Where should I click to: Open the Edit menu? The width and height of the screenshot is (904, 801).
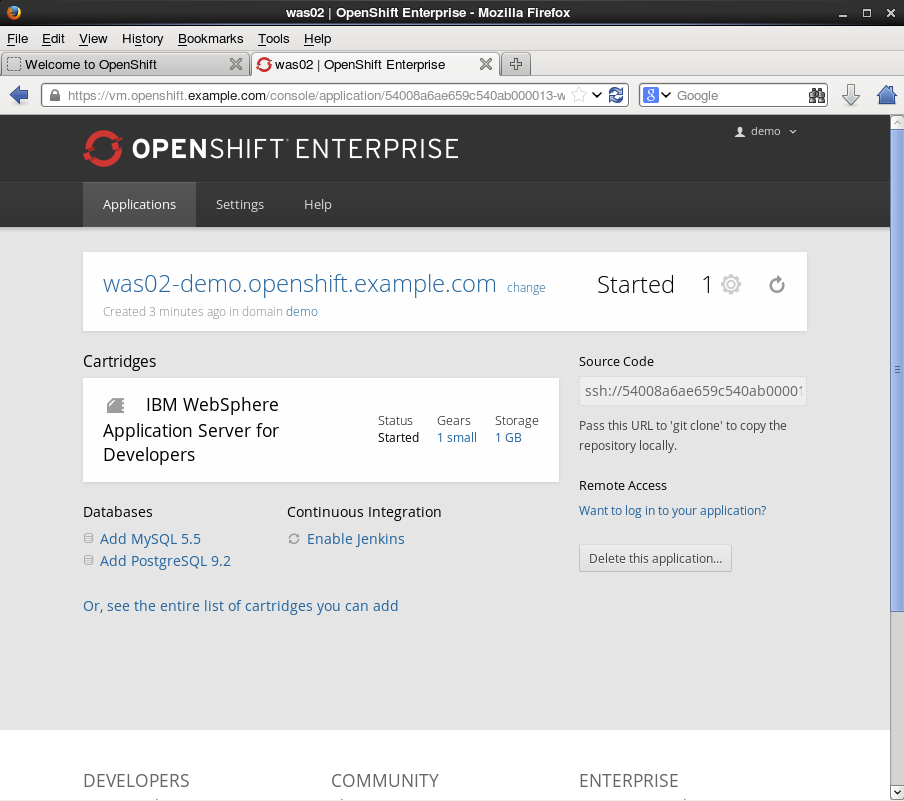point(53,39)
